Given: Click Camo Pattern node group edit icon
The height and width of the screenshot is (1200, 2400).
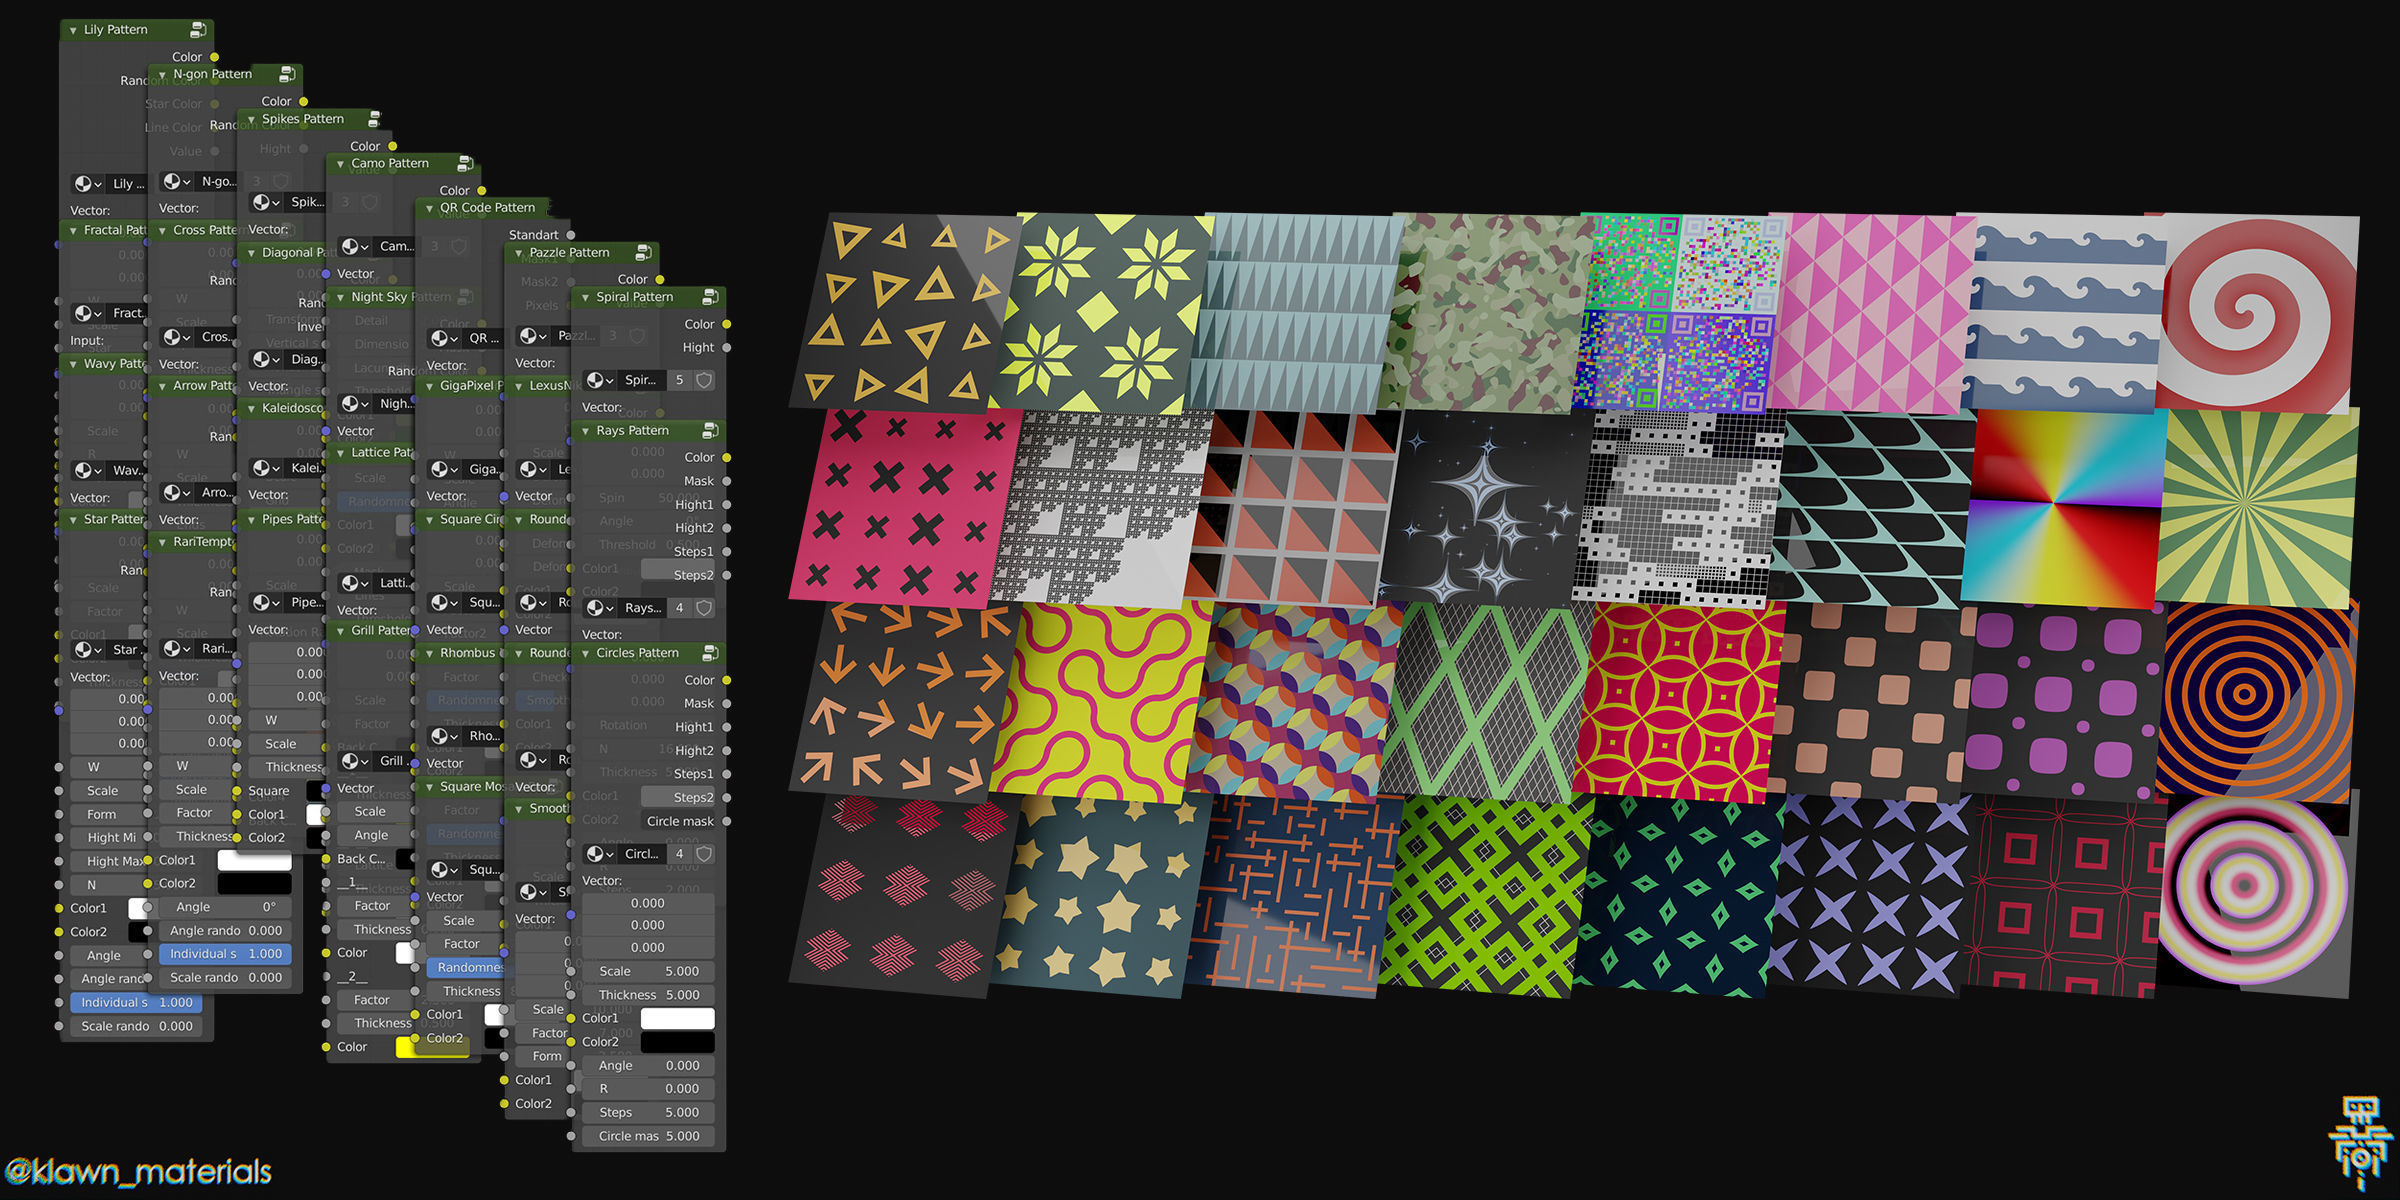Looking at the screenshot, I should tap(465, 163).
